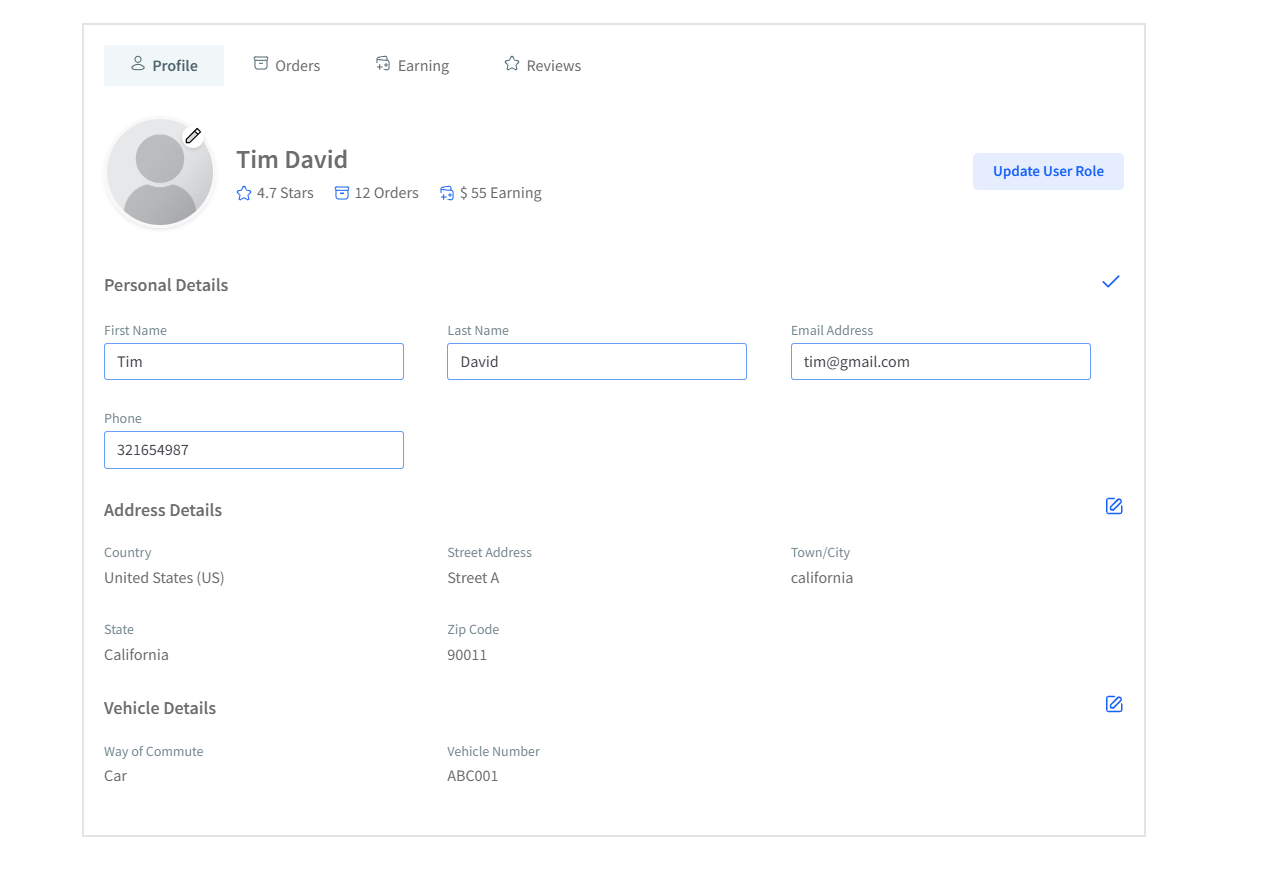Click the profile avatar image

pyautogui.click(x=159, y=174)
